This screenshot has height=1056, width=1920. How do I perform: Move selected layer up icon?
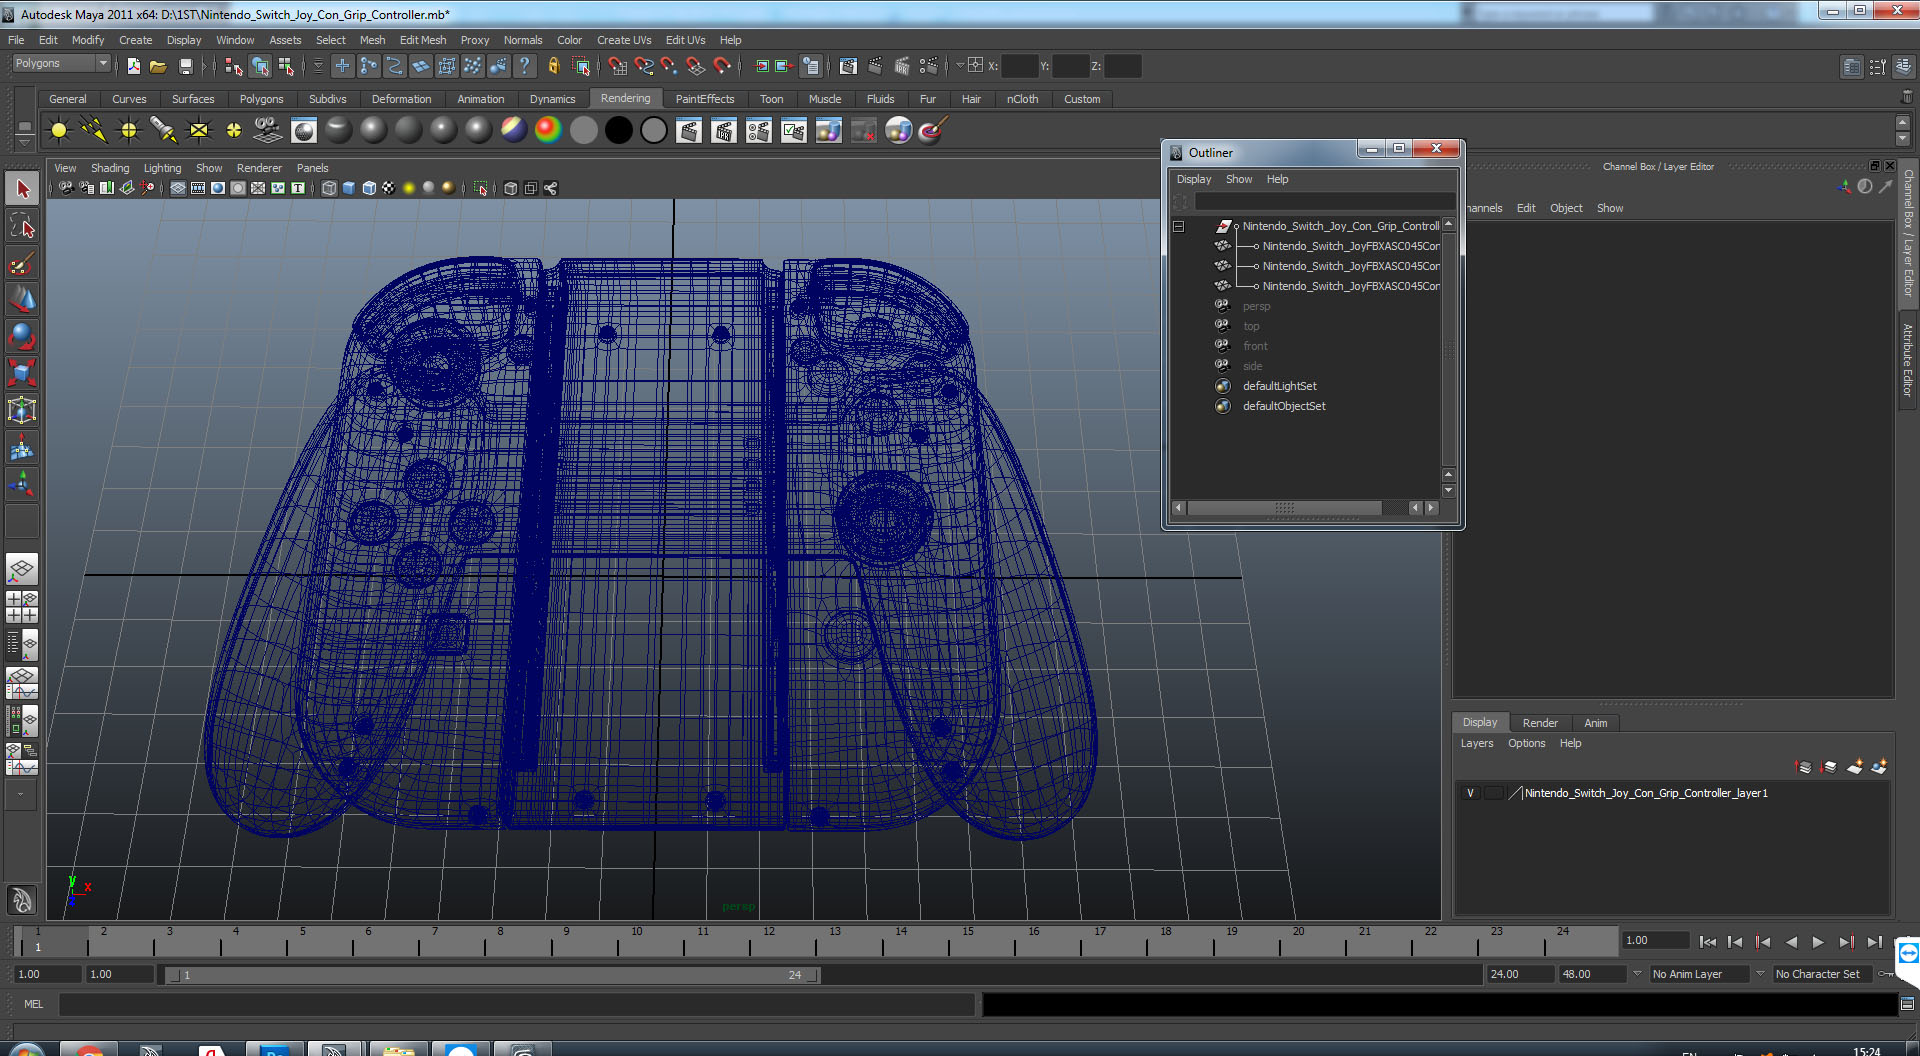coord(1804,767)
